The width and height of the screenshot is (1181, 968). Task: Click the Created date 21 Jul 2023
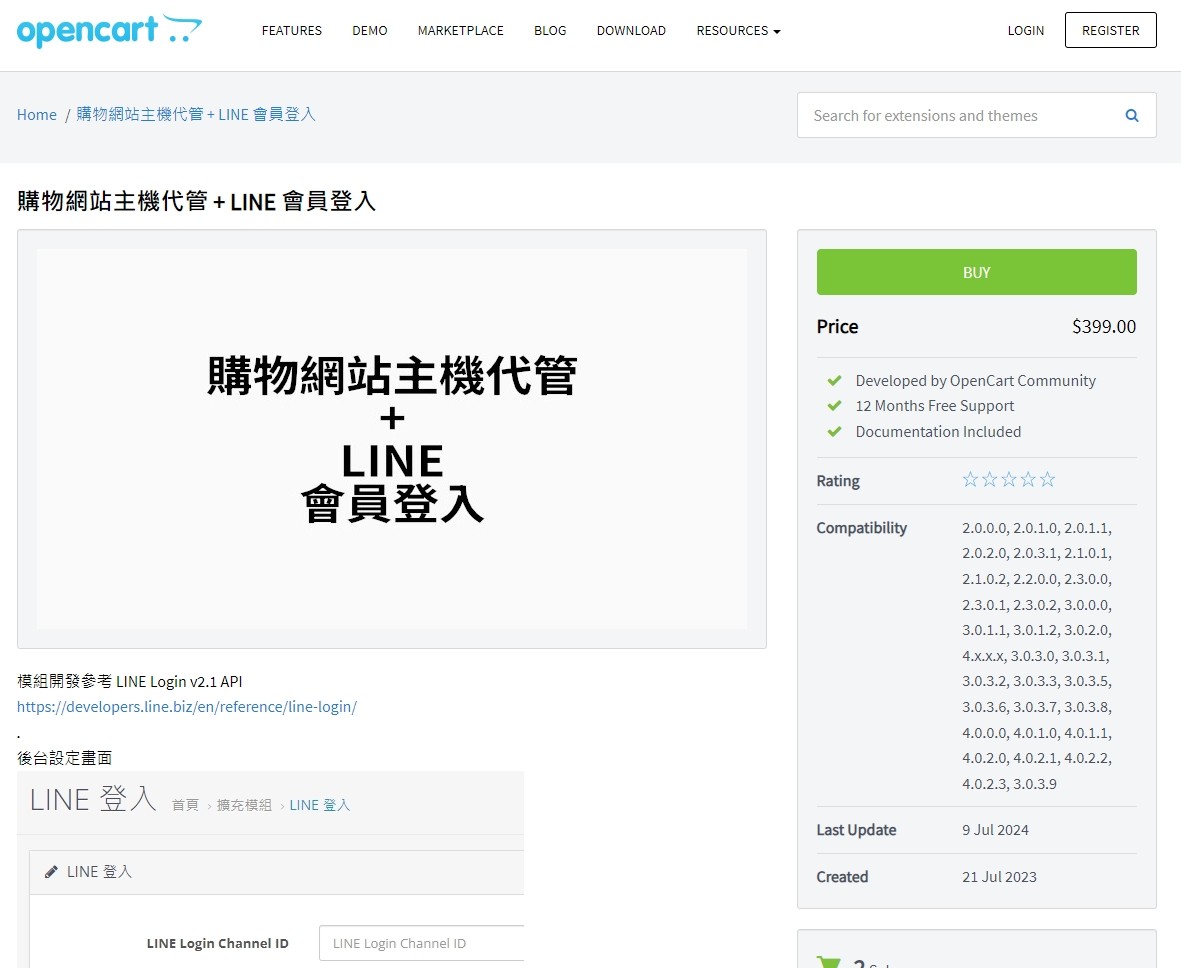pyautogui.click(x=999, y=877)
